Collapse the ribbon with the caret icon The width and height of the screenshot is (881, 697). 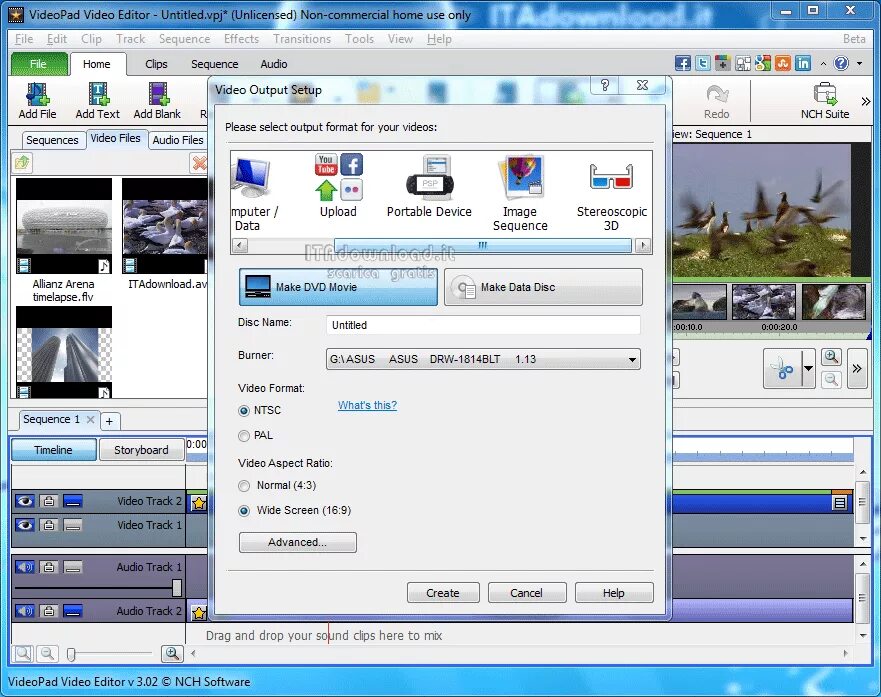(x=823, y=63)
